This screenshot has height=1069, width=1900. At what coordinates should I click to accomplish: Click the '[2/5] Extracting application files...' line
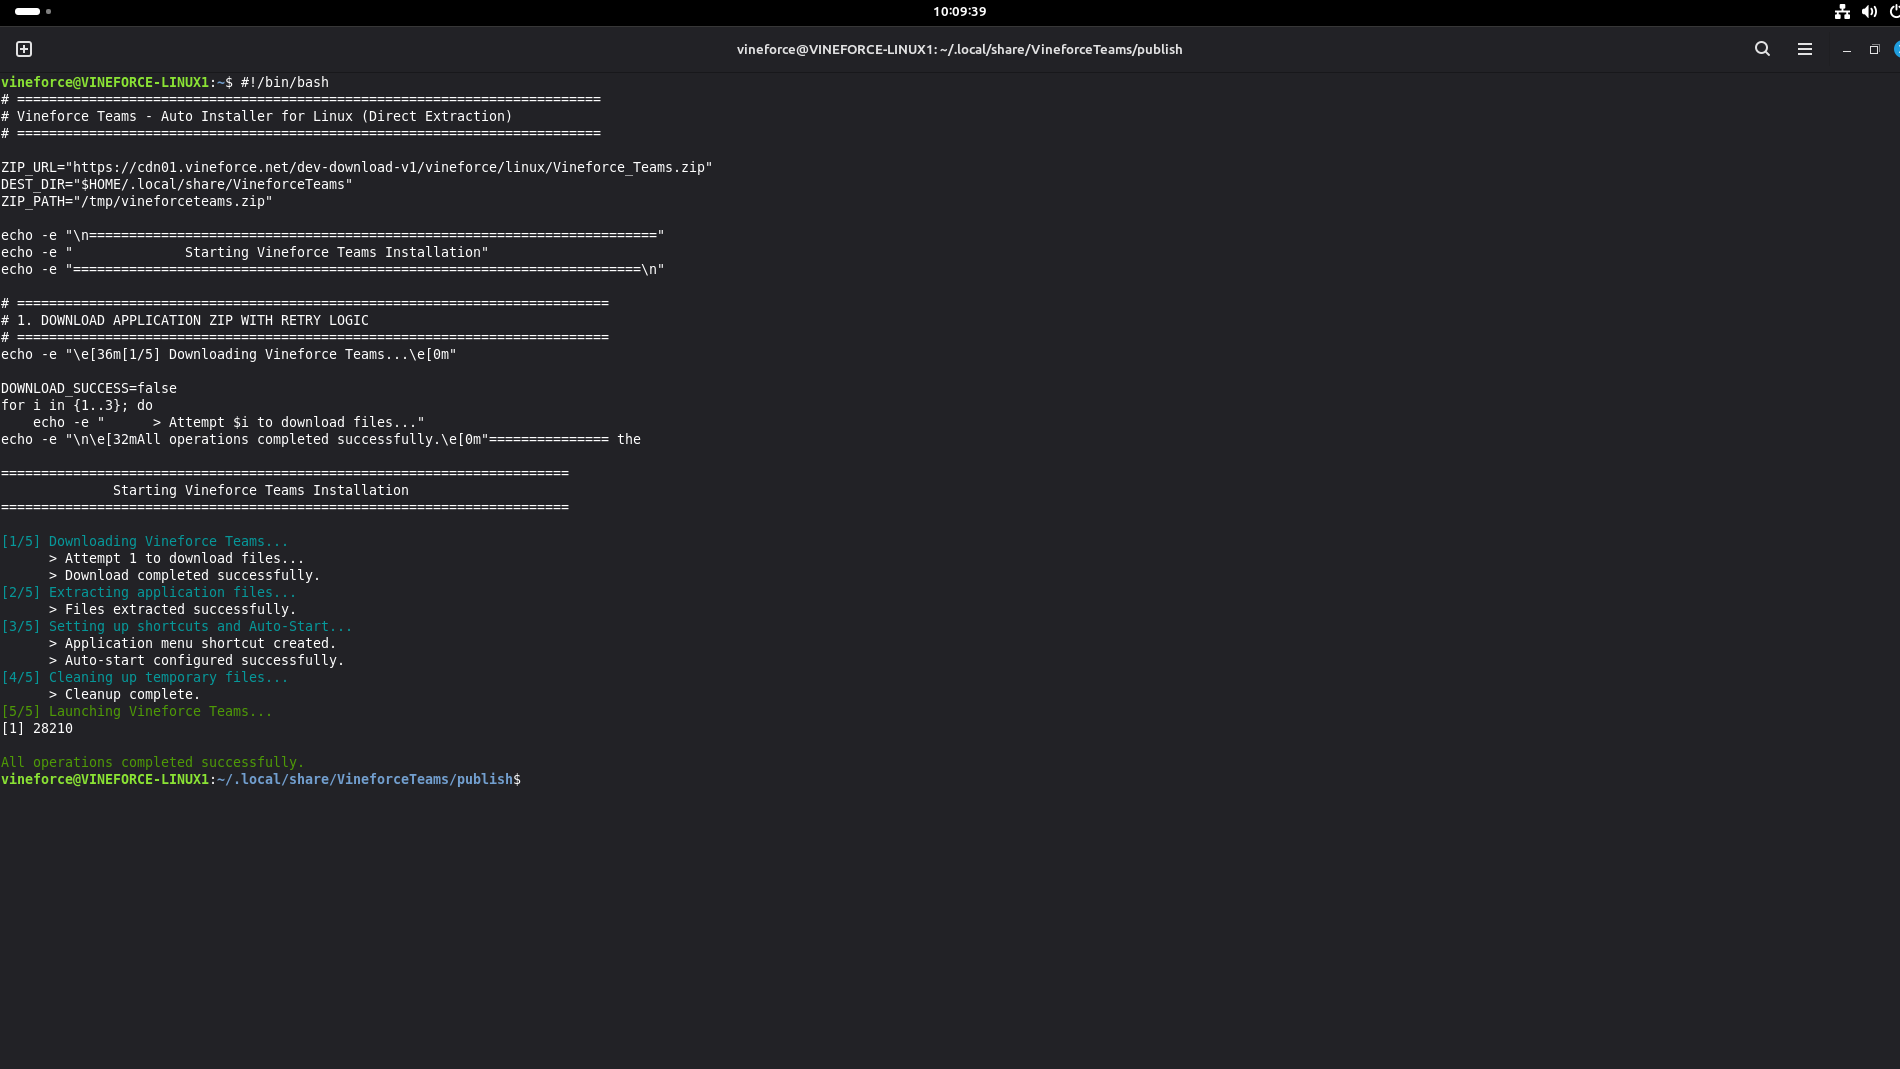click(x=149, y=592)
